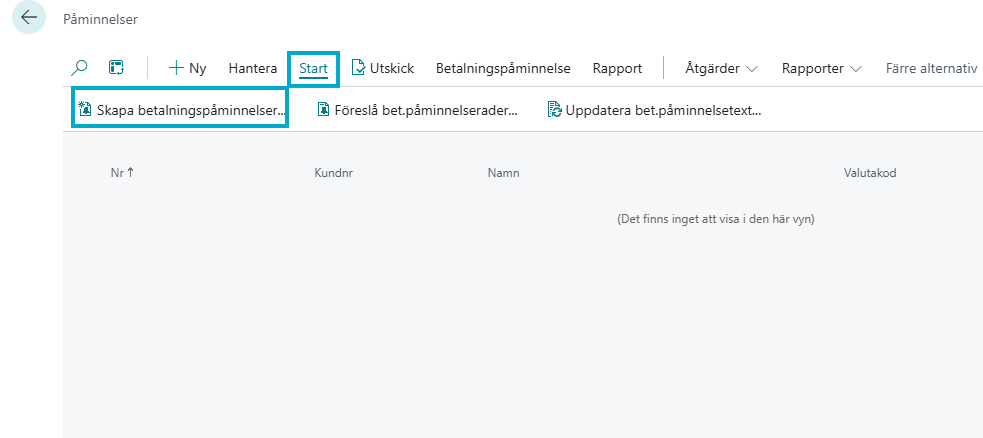
Task: Click the Valutakod column header
Action: pos(870,173)
